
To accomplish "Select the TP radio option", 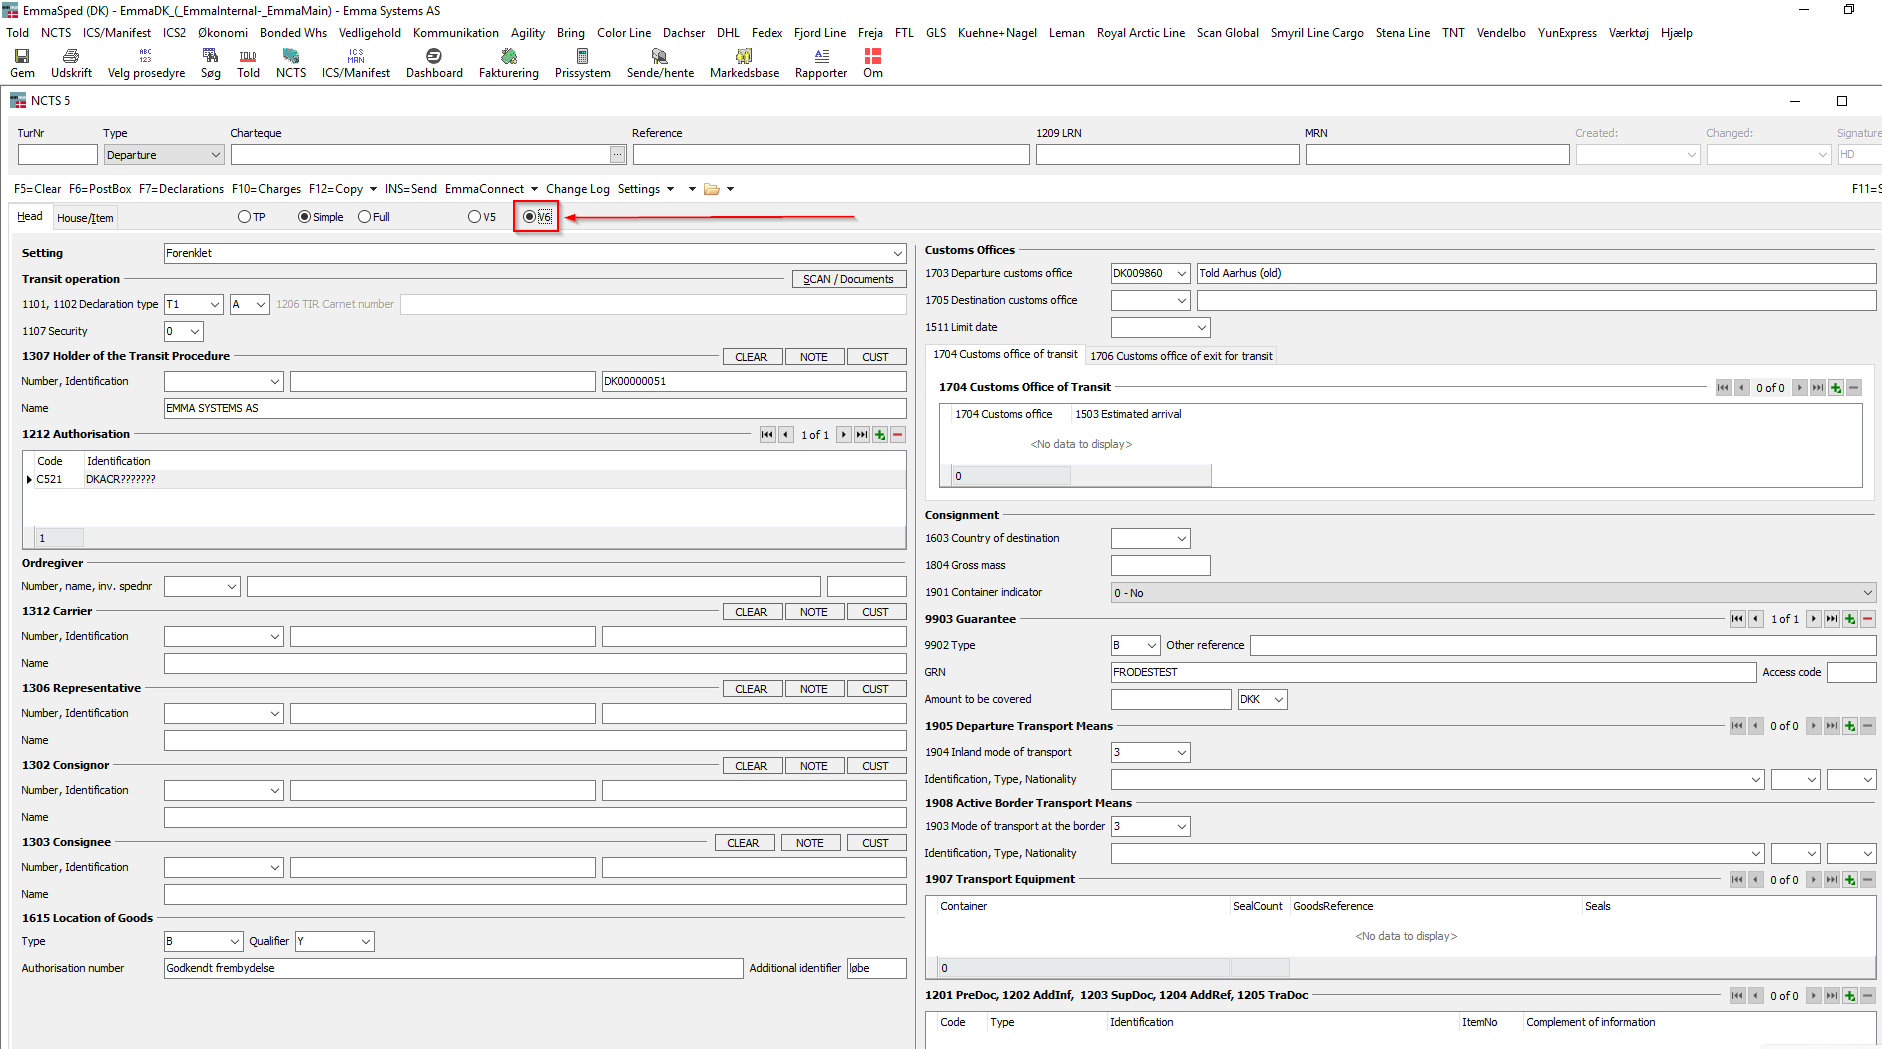I will [244, 217].
